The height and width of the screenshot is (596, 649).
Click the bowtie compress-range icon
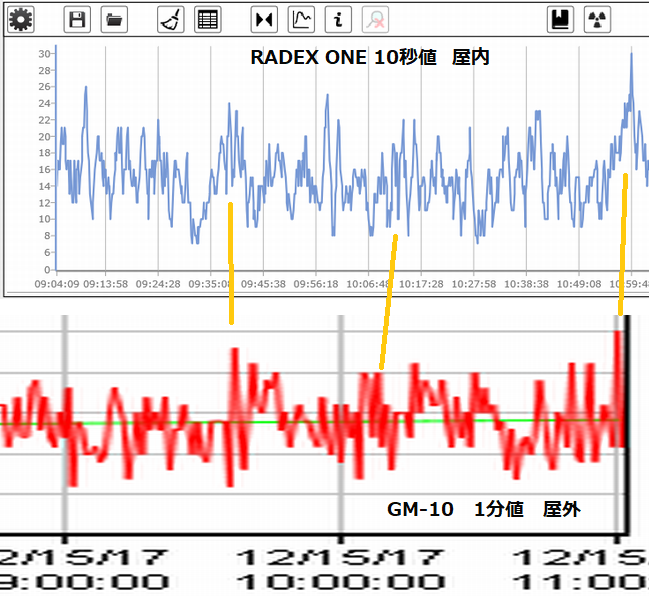[x=264, y=19]
